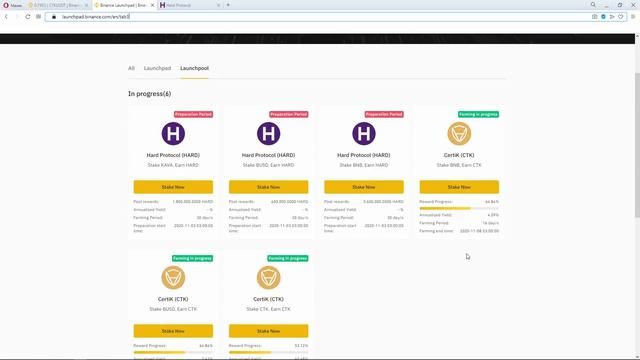
Task: Go forward to the next page
Action: (17, 17)
